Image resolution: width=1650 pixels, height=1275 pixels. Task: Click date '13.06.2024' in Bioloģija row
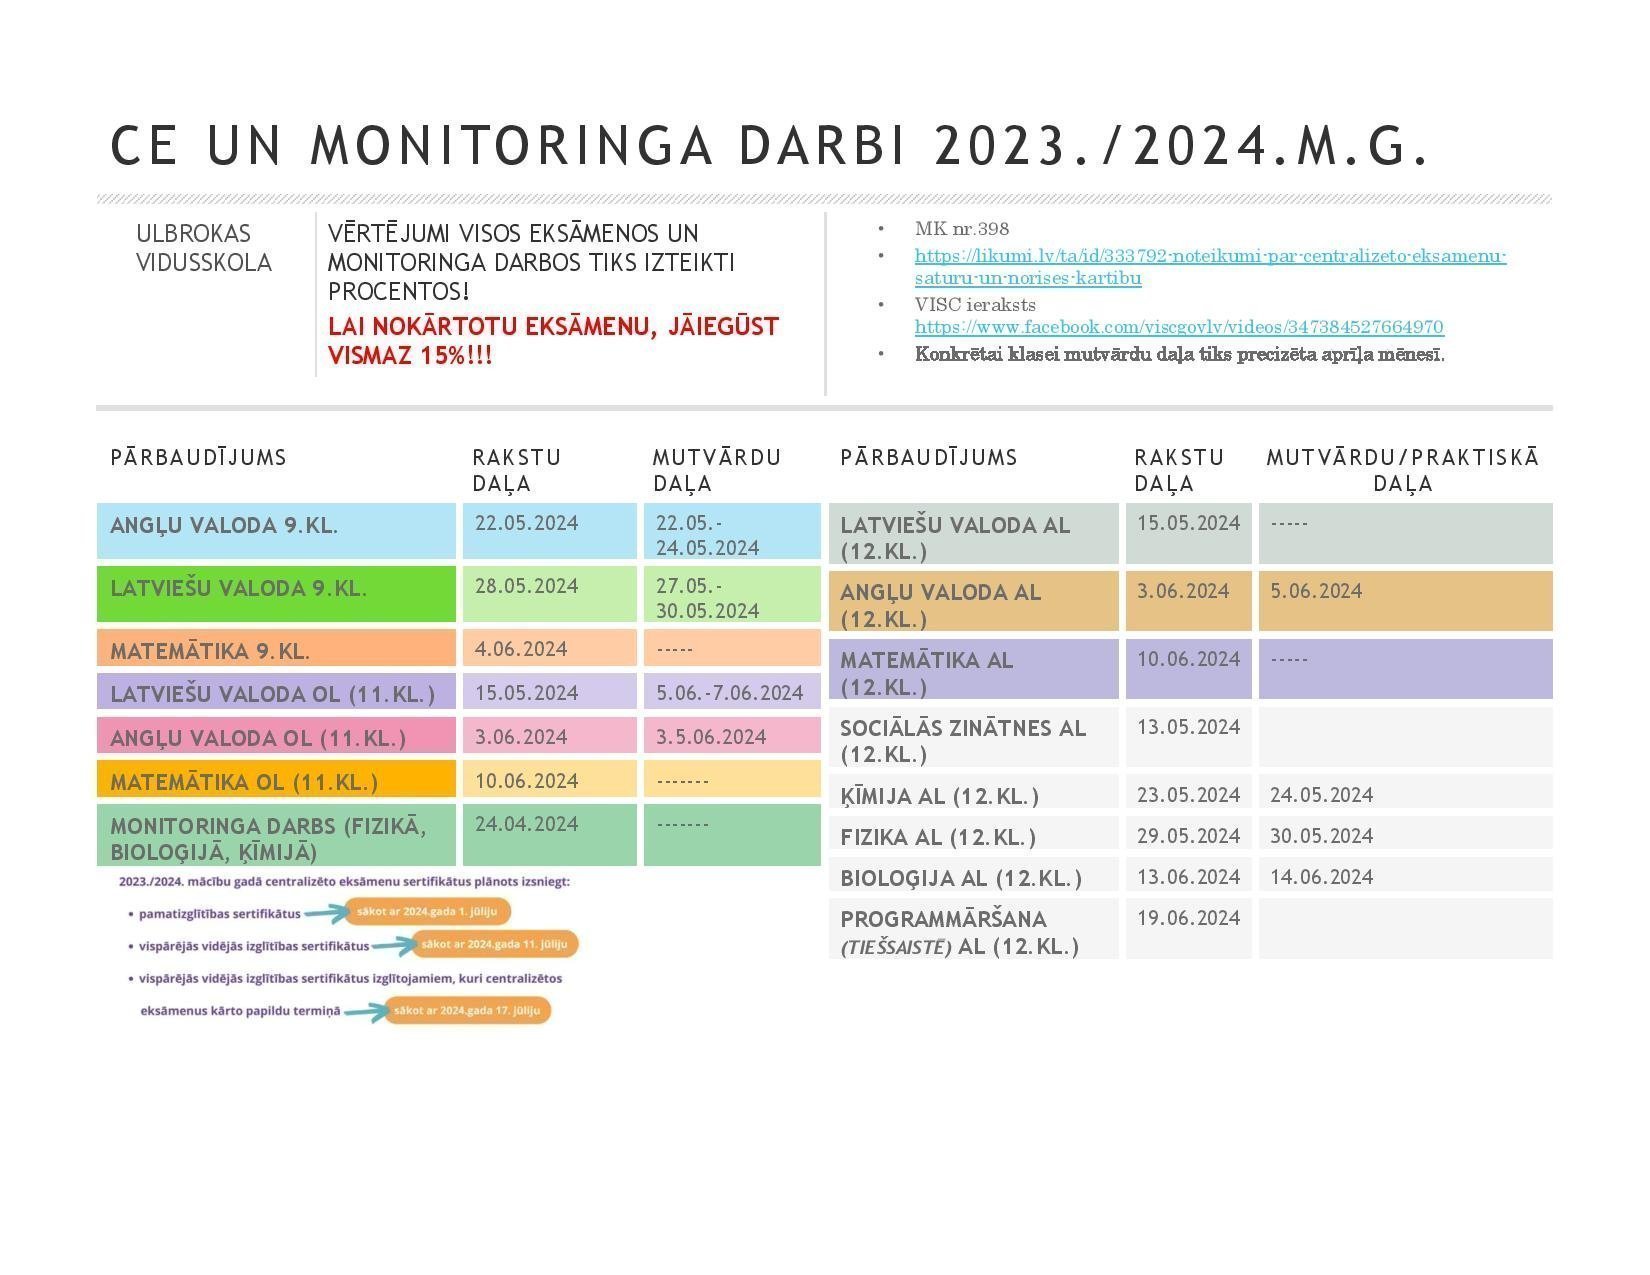click(x=1189, y=877)
